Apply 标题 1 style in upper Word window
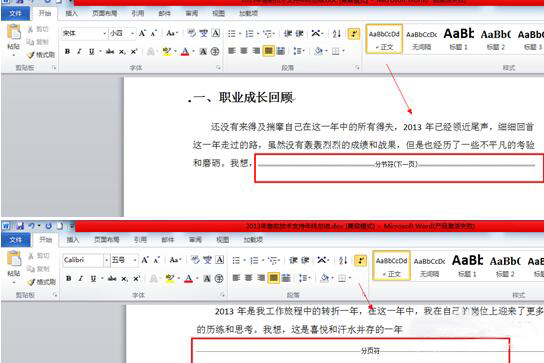 pos(459,39)
